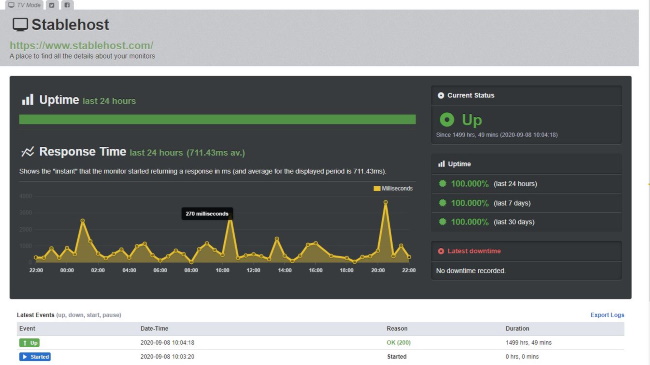Click the OK (200) reason text

click(x=398, y=343)
